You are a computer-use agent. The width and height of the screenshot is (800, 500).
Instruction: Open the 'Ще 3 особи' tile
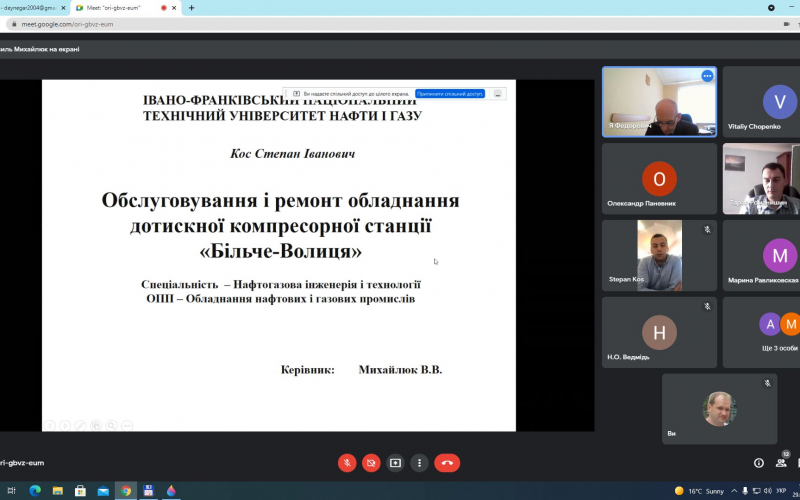point(761,333)
